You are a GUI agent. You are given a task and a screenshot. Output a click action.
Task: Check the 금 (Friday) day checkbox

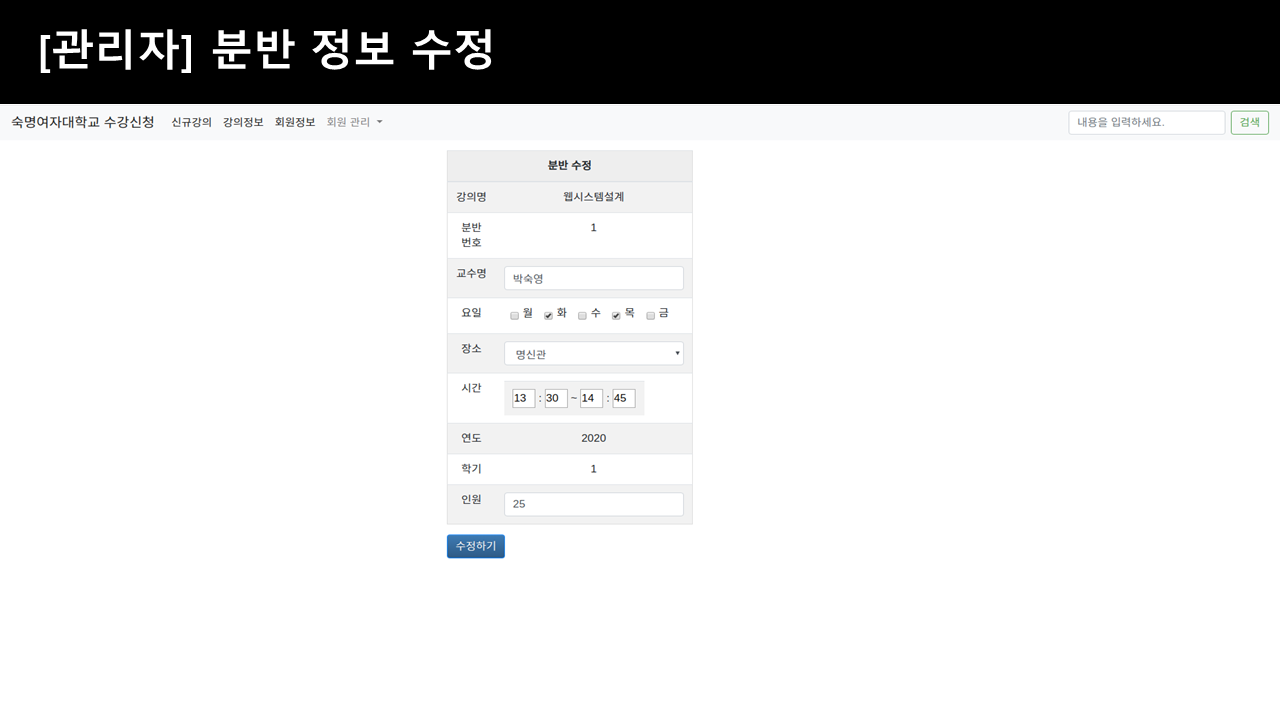[649, 314]
